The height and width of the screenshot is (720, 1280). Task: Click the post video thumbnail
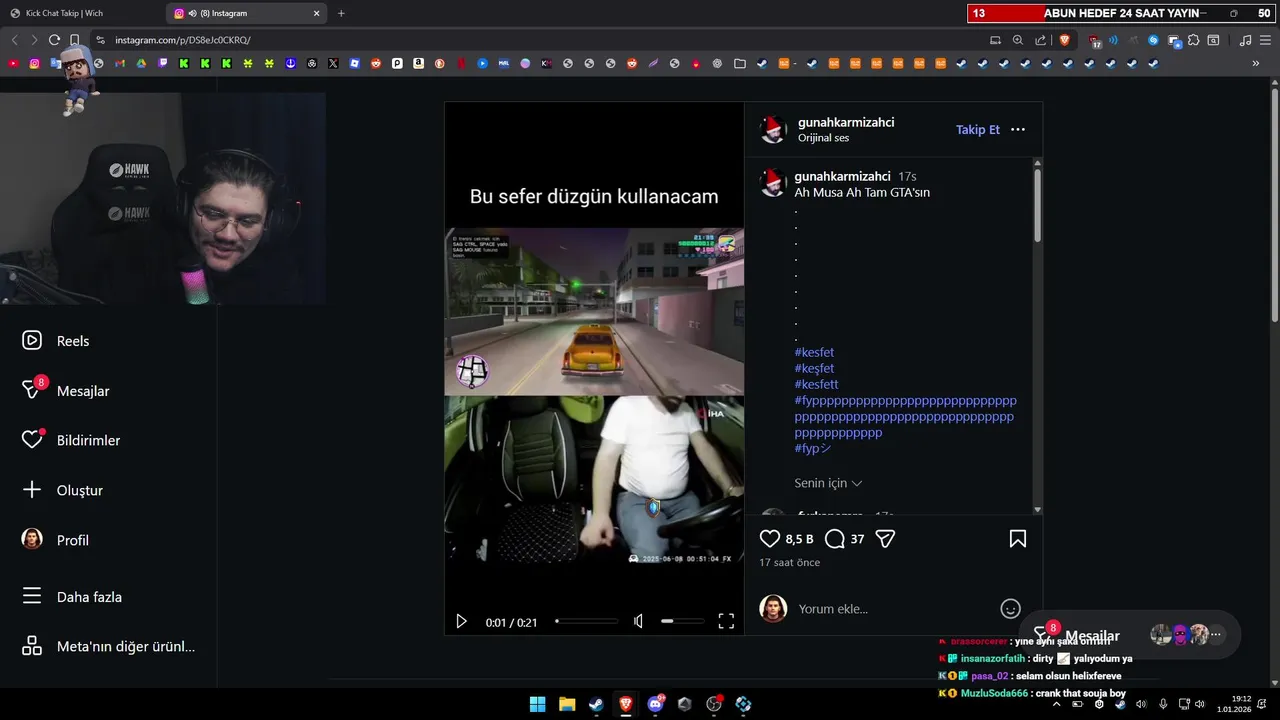pyautogui.click(x=594, y=368)
